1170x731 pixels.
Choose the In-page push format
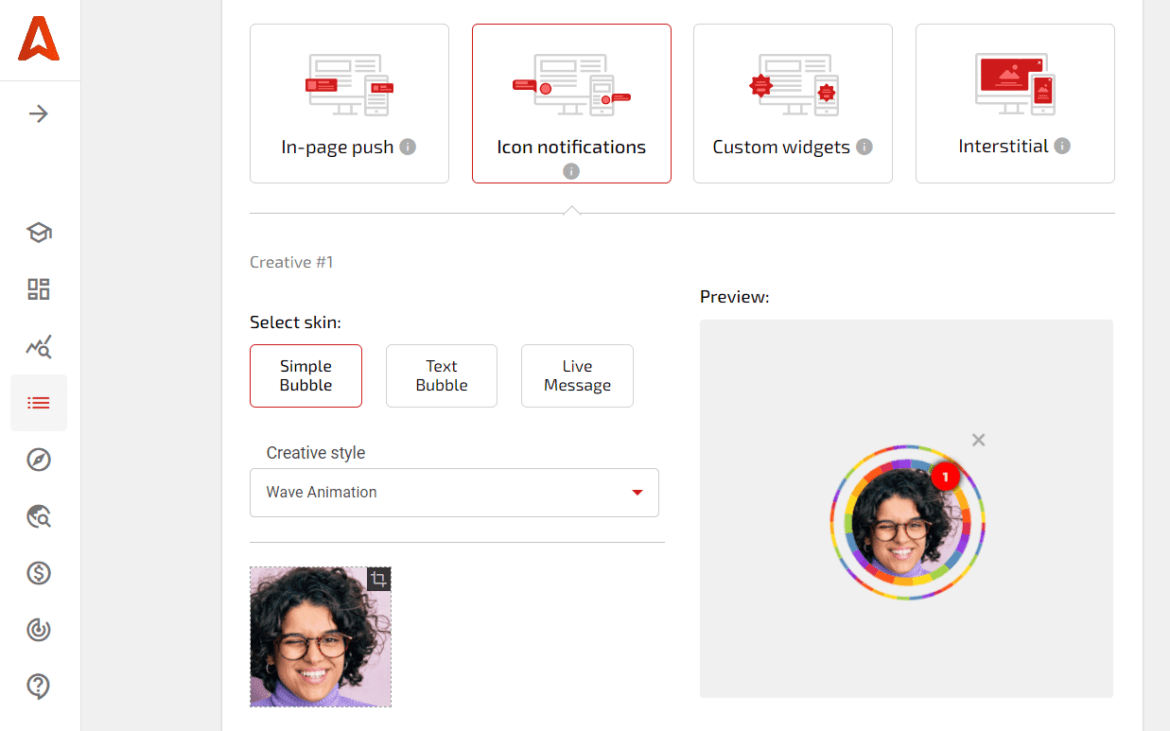tap(348, 103)
